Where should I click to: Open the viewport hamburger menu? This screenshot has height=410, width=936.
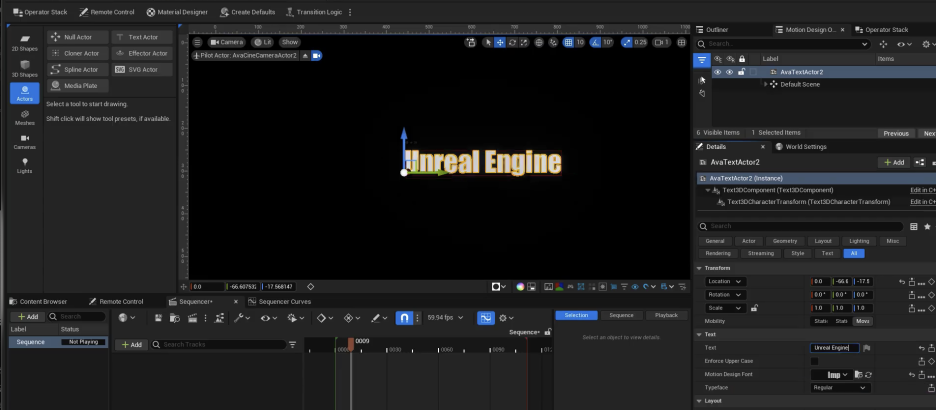(198, 42)
